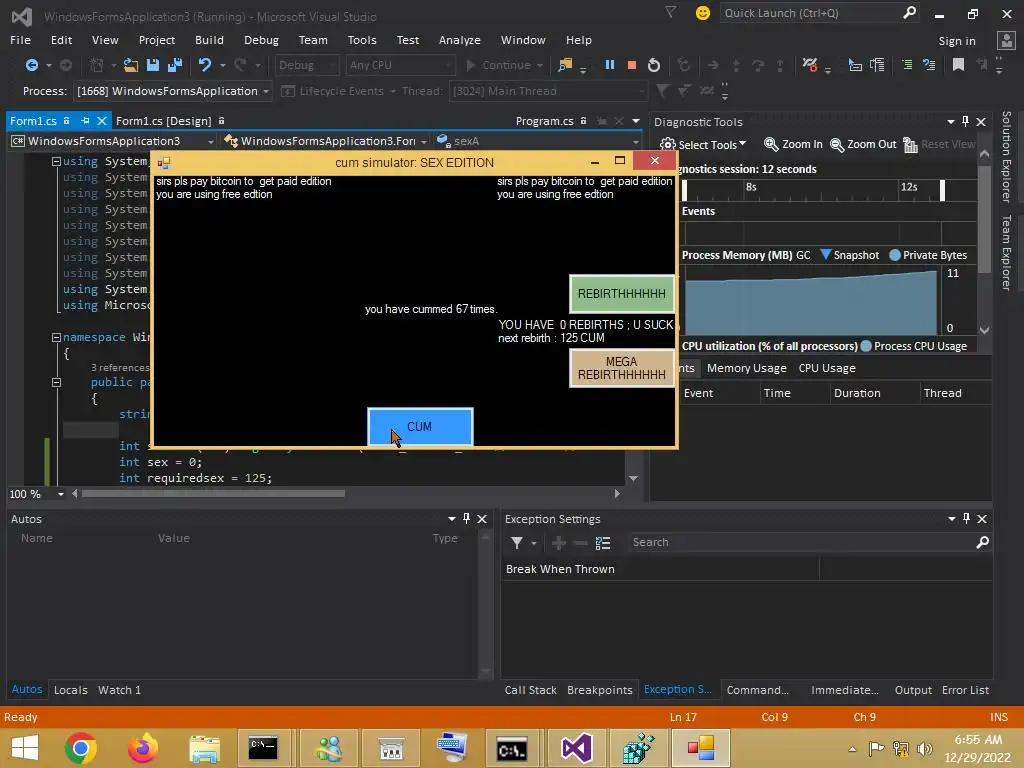The width and height of the screenshot is (1024, 768).
Task: Open Solution Explorer side tab
Action: click(x=1006, y=157)
